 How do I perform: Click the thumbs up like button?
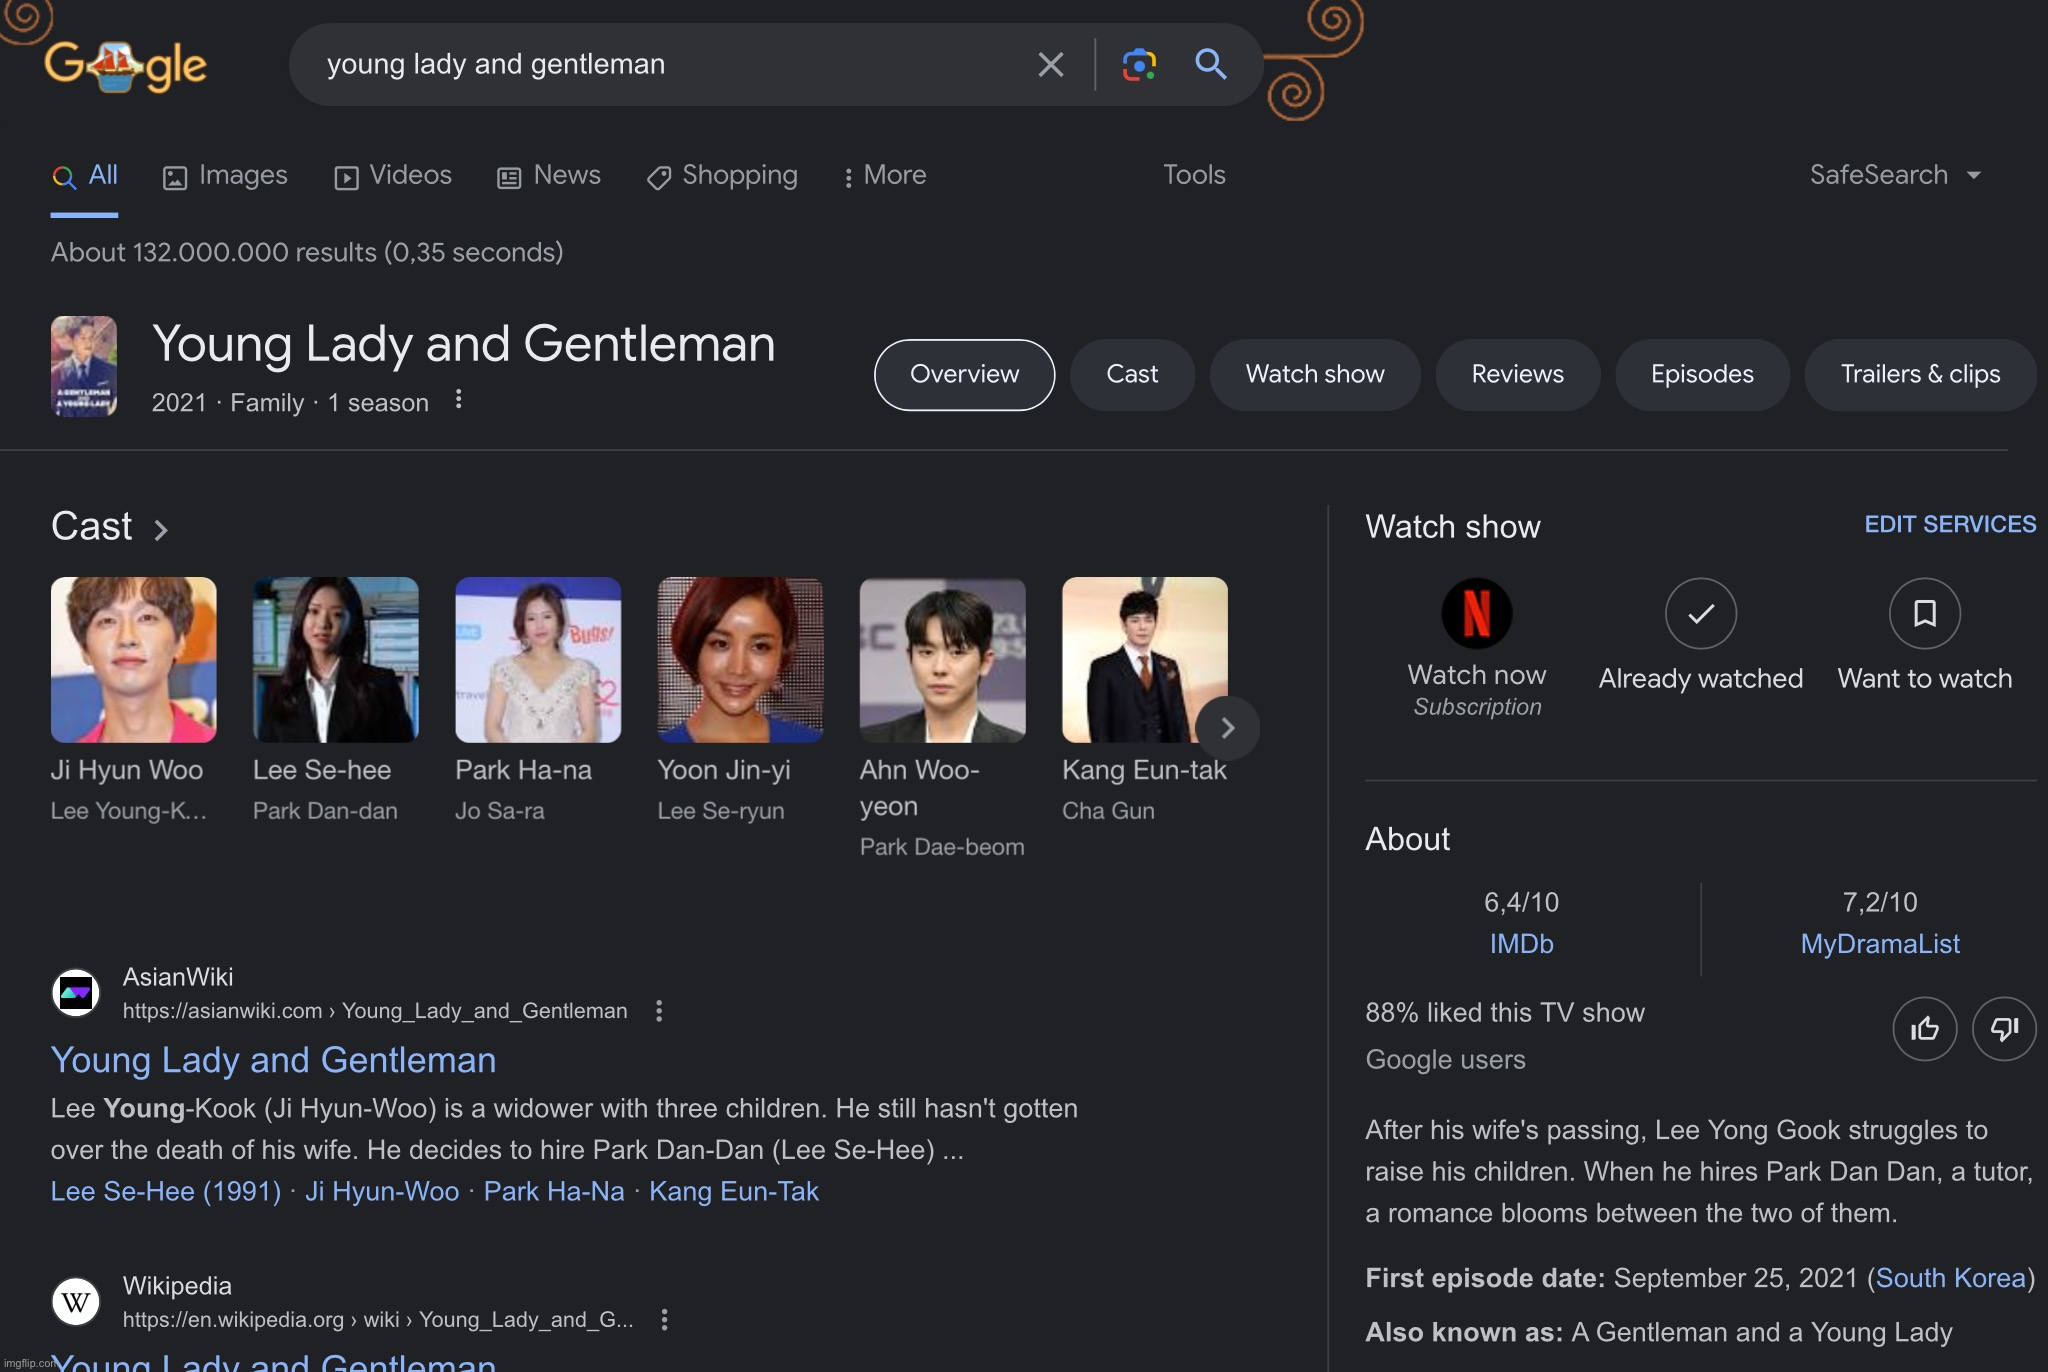pos(1925,1029)
